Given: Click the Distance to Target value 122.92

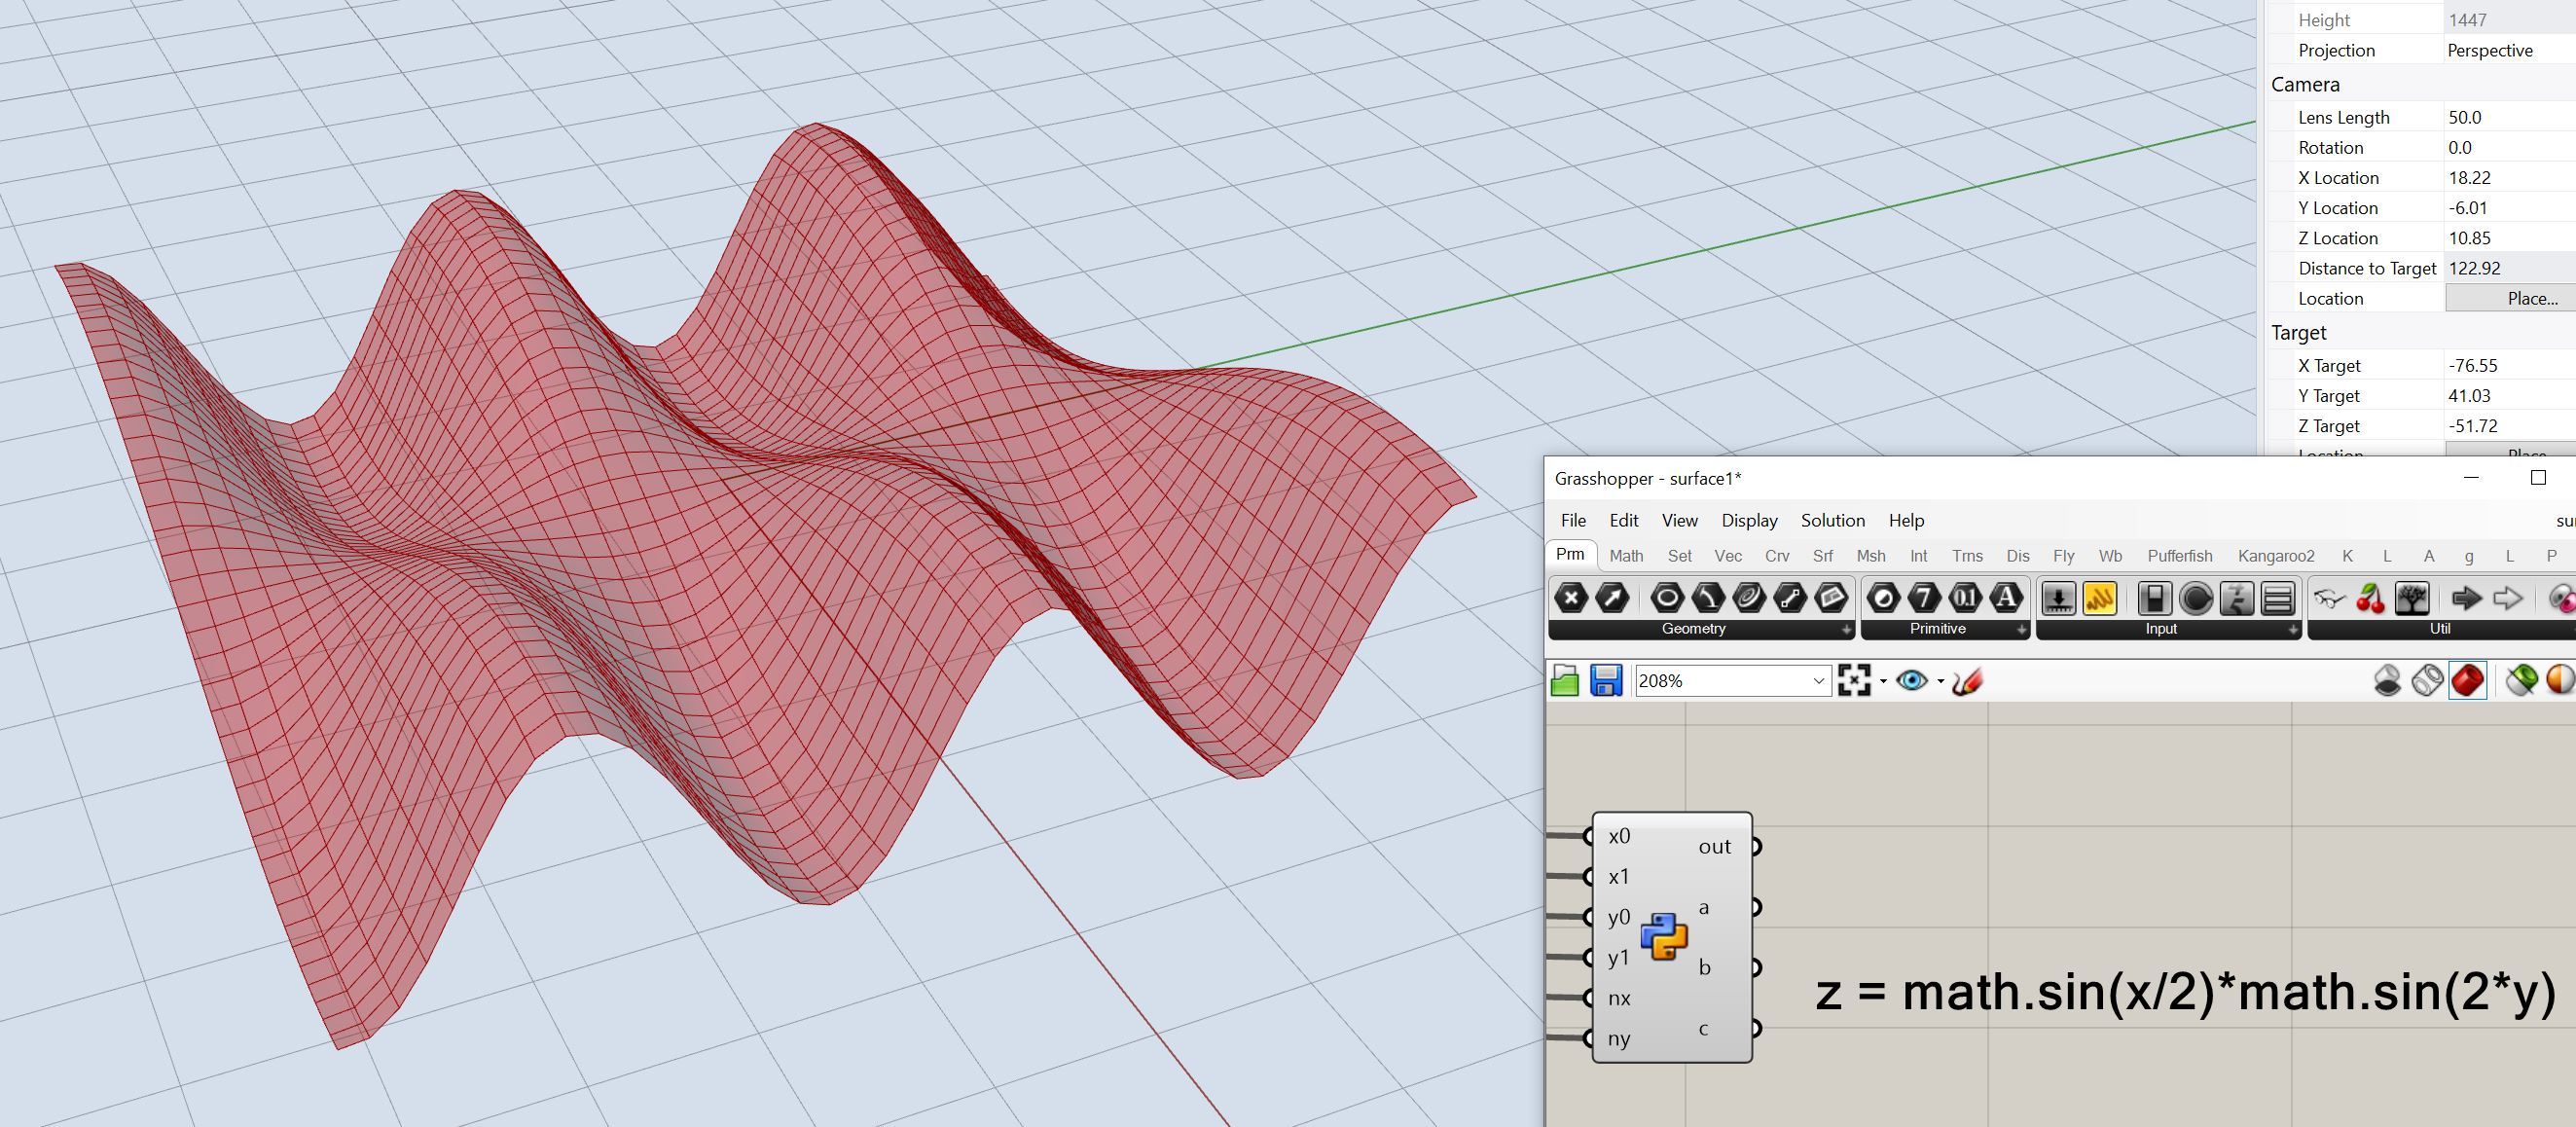Looking at the screenshot, I should 2510,268.
